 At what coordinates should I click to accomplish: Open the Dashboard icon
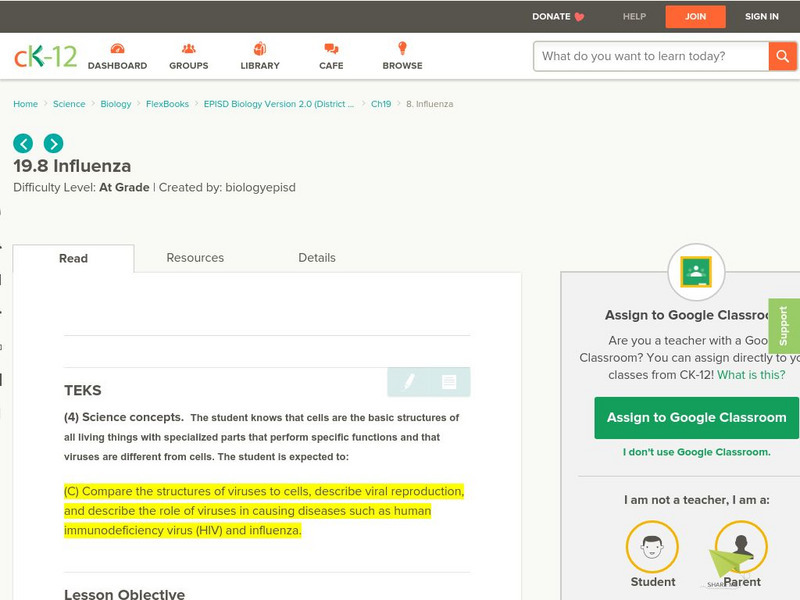point(117,49)
